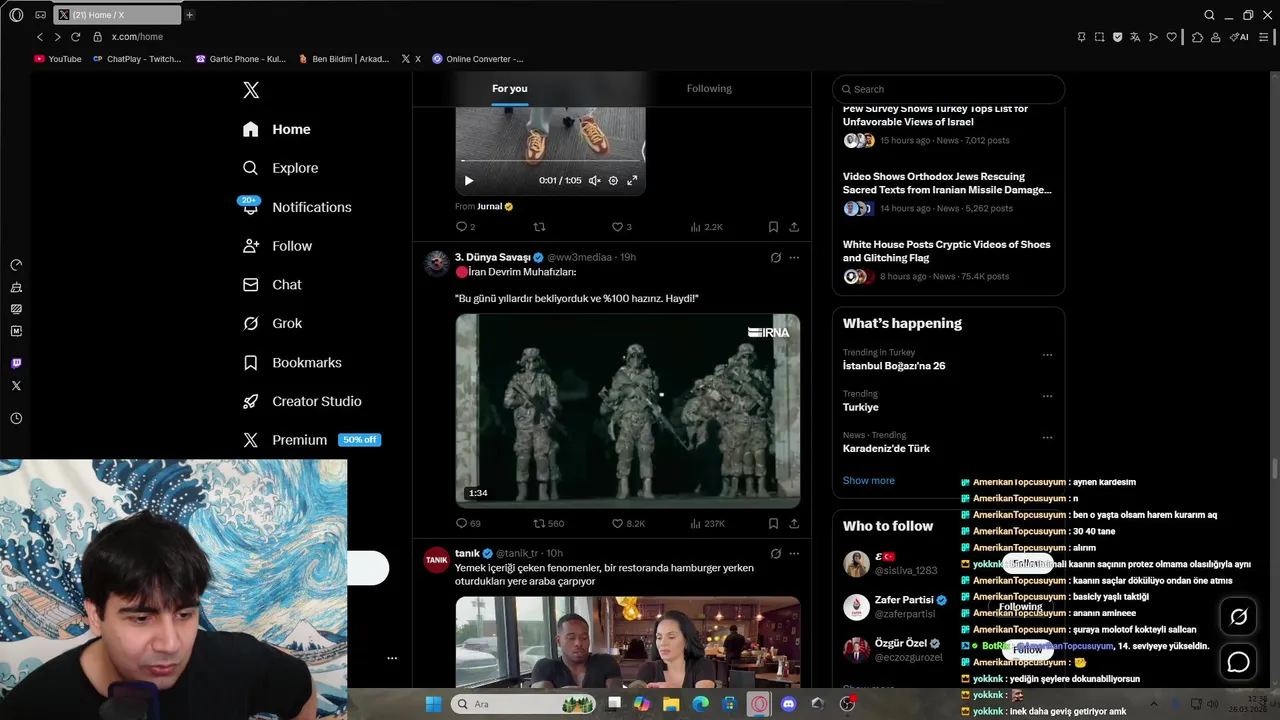This screenshot has width=1280, height=720.
Task: View 237K analytics on IRNA post
Action: 707,523
